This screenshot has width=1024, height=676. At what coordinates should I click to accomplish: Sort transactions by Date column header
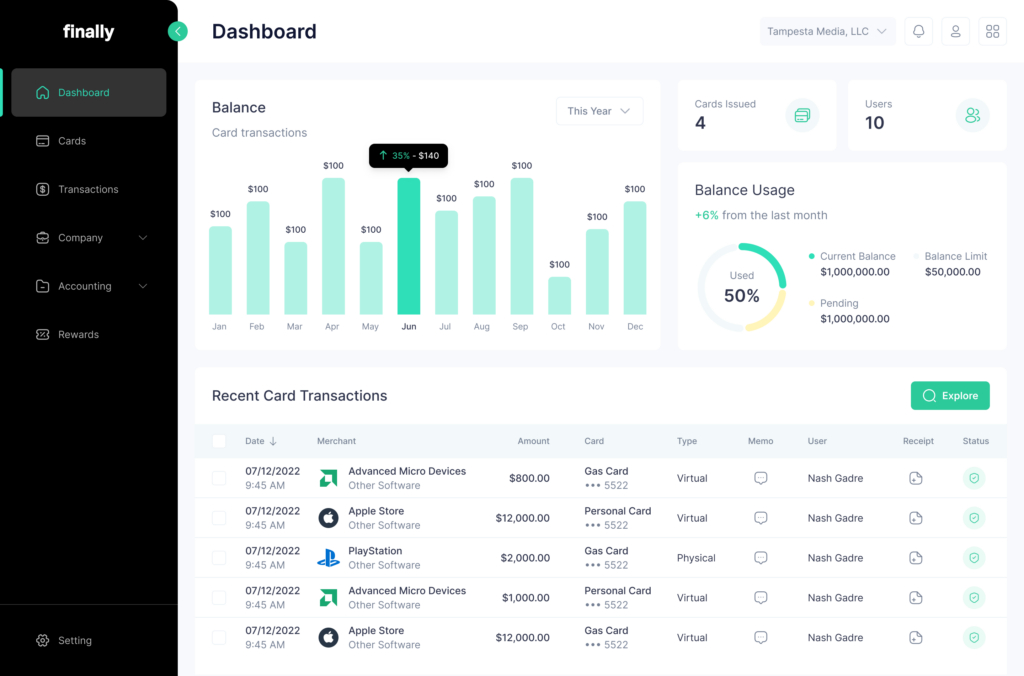(260, 441)
